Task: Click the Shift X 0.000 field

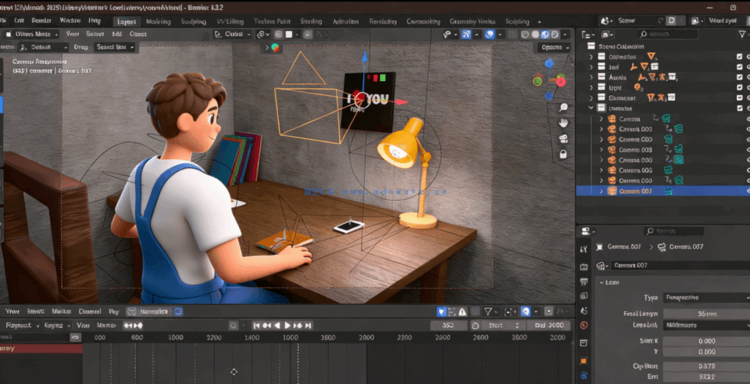Action: coord(706,341)
